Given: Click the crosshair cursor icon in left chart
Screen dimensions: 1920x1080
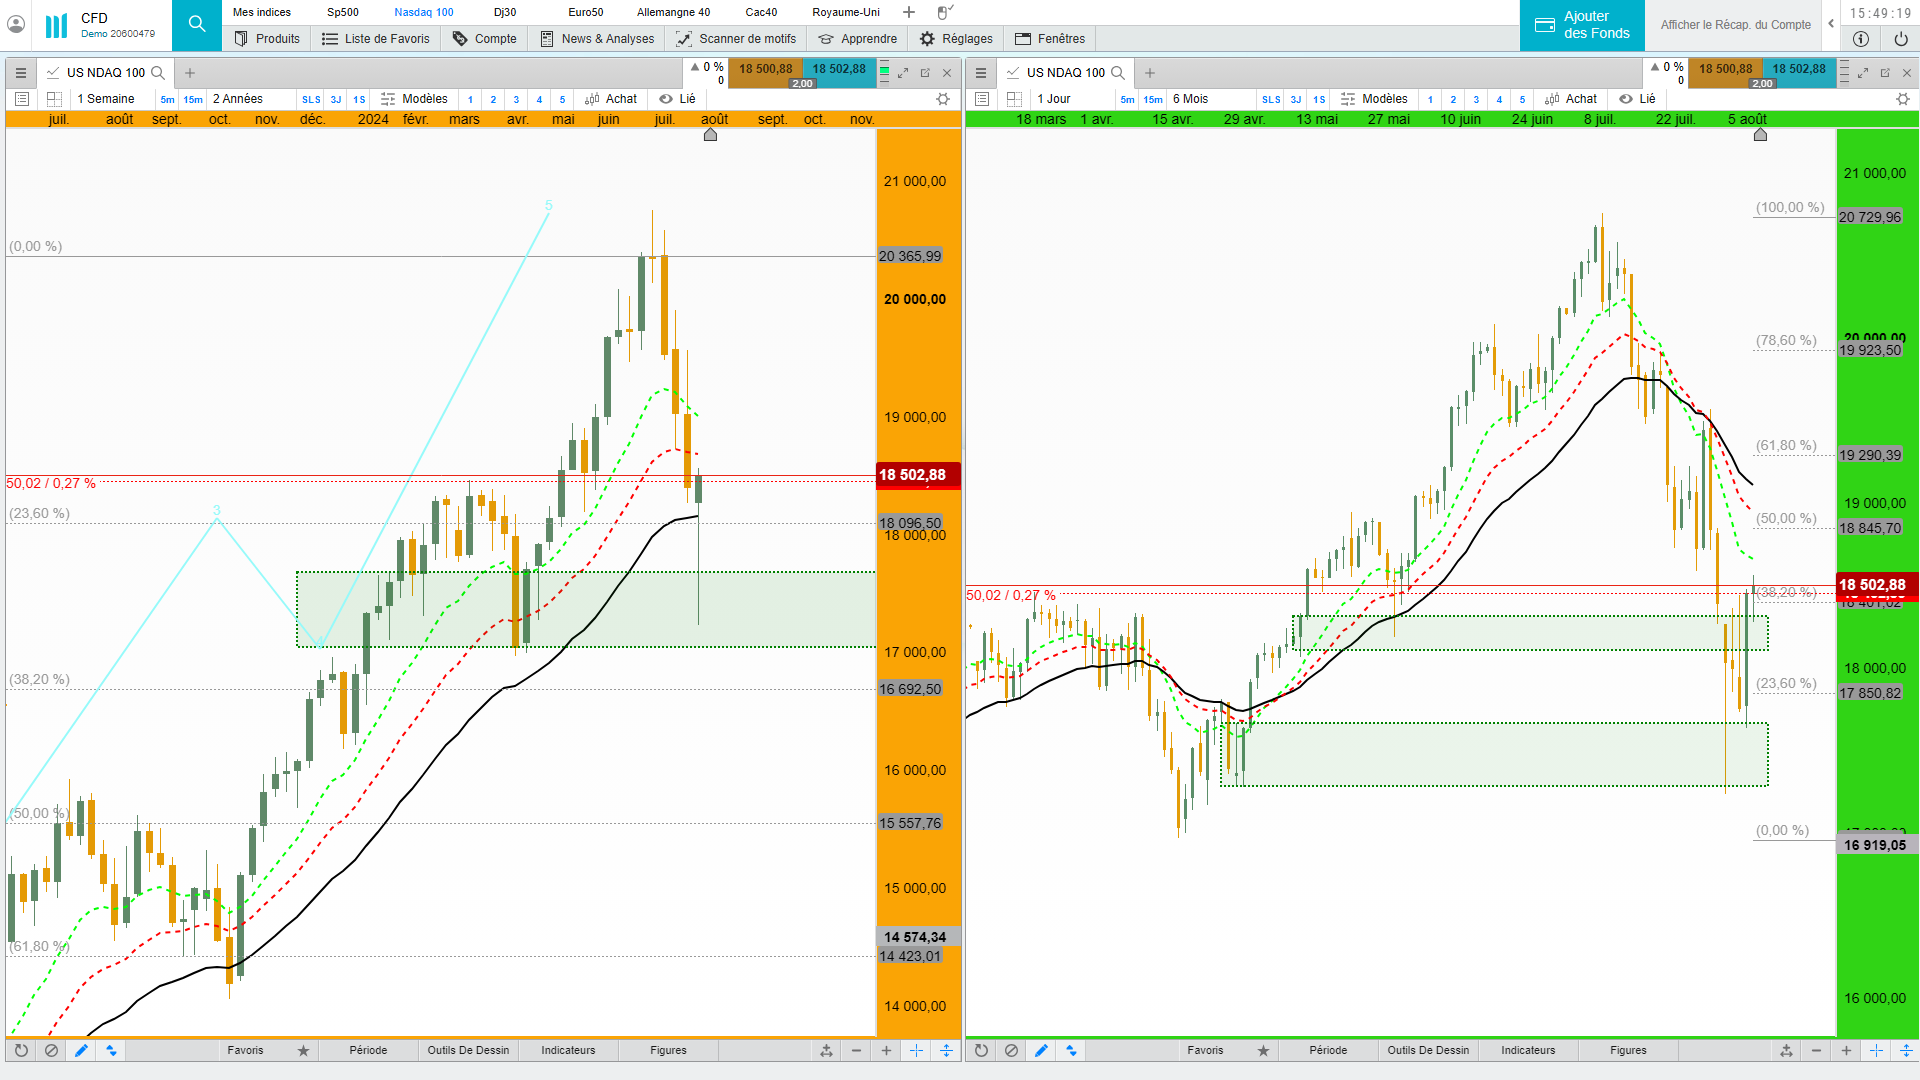Looking at the screenshot, I should coord(916,1050).
